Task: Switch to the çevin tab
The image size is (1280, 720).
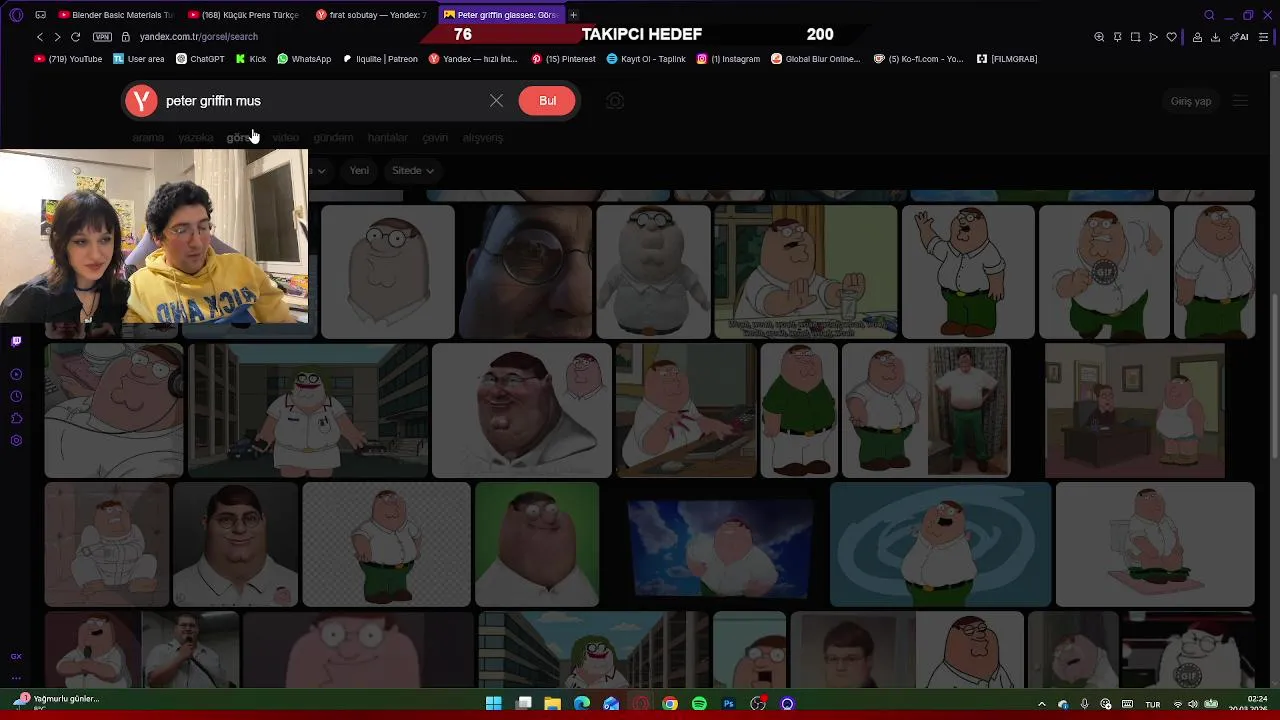Action: [x=435, y=138]
